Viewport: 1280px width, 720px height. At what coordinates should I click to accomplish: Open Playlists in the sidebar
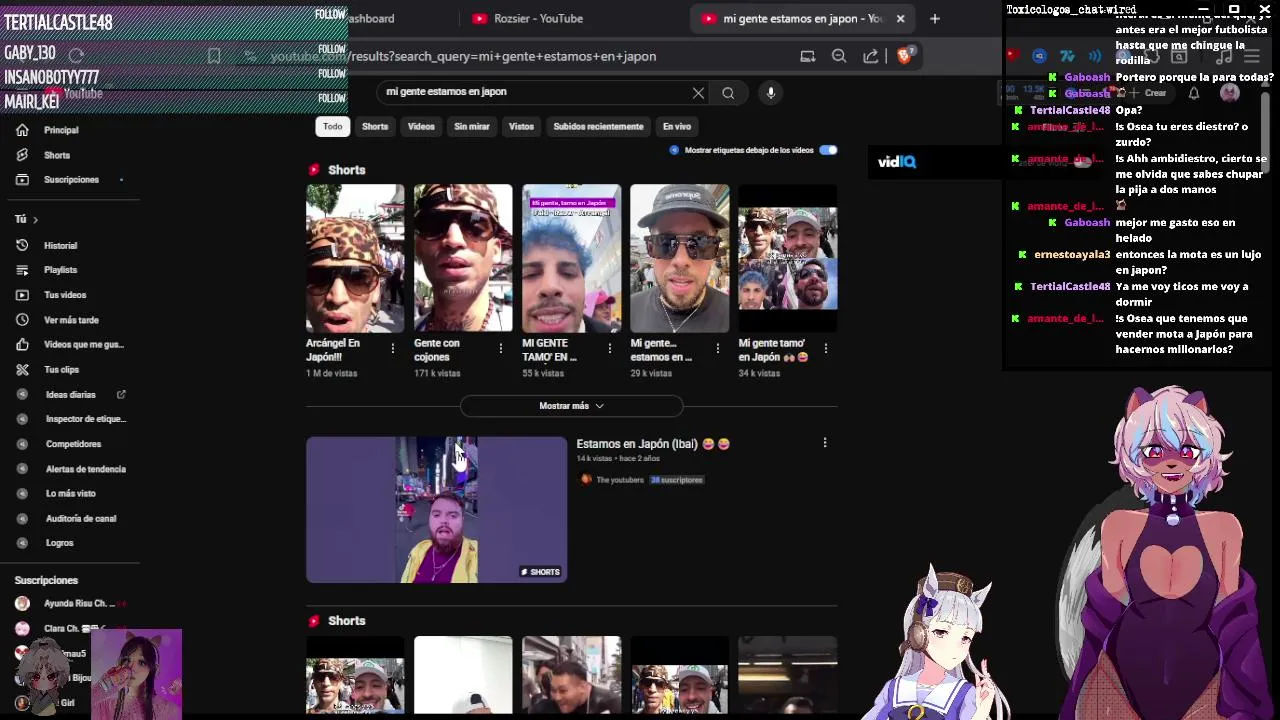click(60, 270)
